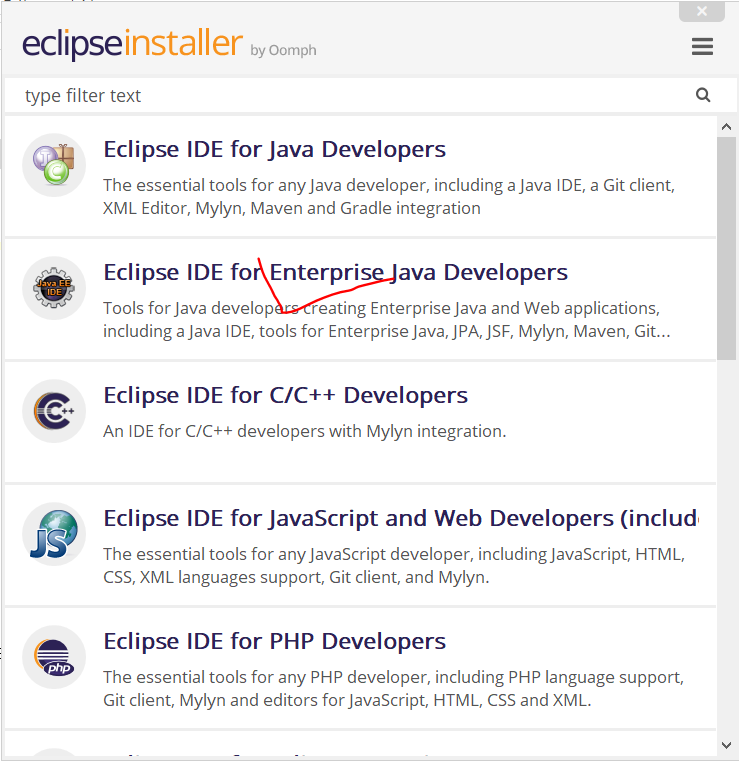The width and height of the screenshot is (739, 761).
Task: Open the hamburger menu
Action: 702,47
